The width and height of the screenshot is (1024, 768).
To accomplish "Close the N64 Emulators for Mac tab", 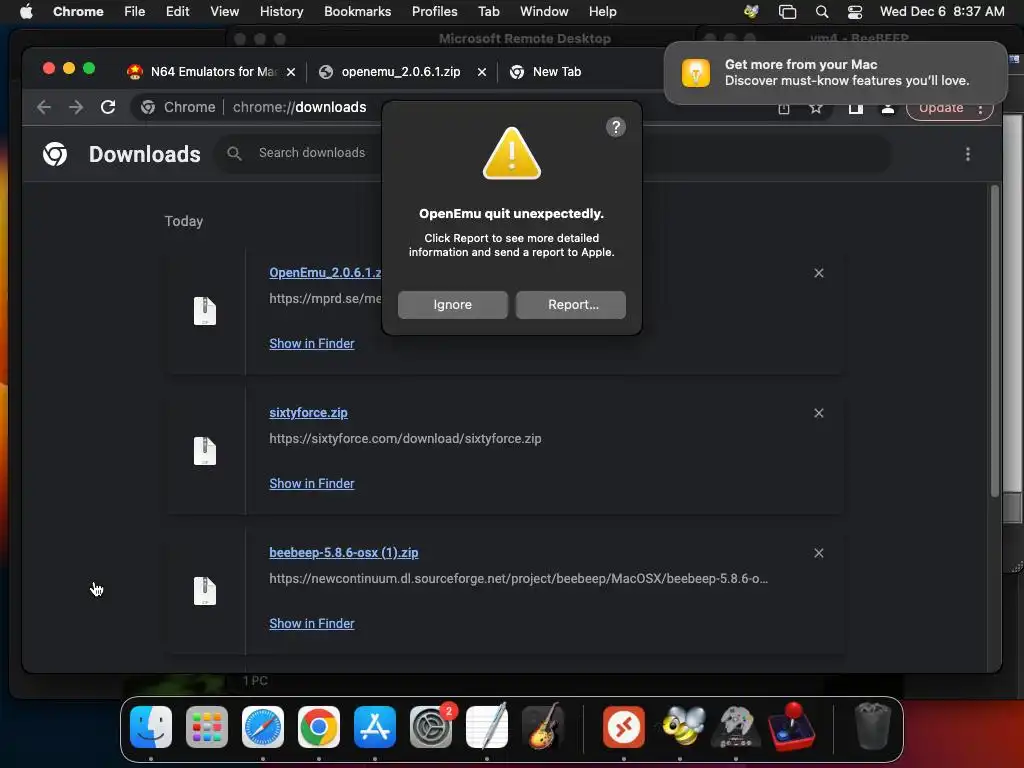I will click(291, 72).
